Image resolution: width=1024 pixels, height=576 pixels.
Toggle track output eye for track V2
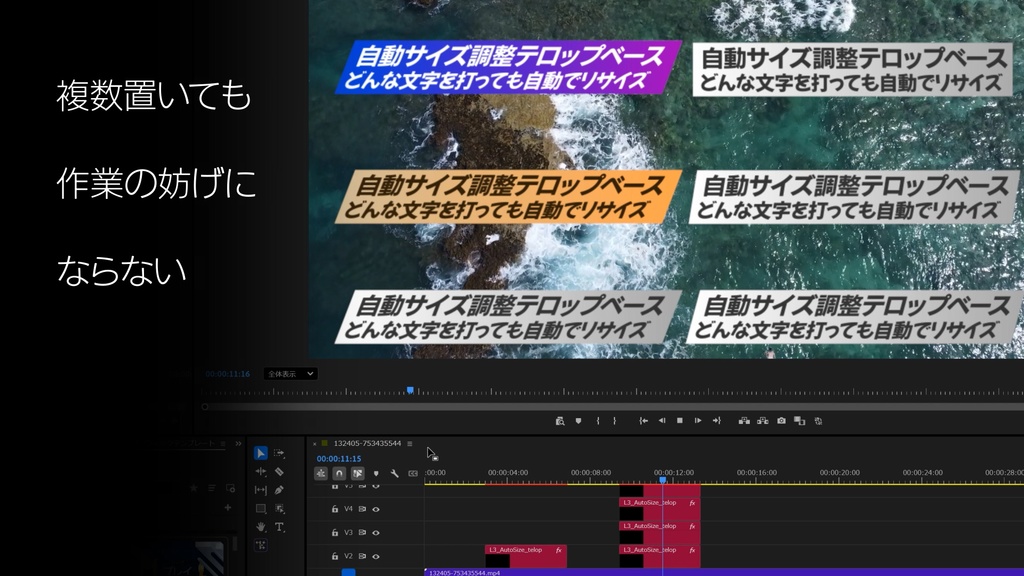(376, 556)
